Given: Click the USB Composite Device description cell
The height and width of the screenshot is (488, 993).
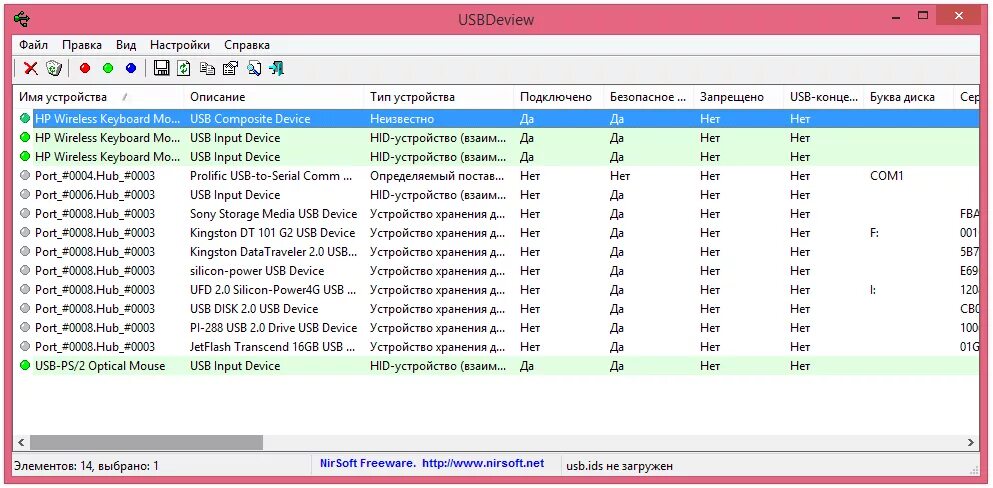Looking at the screenshot, I should [250, 118].
